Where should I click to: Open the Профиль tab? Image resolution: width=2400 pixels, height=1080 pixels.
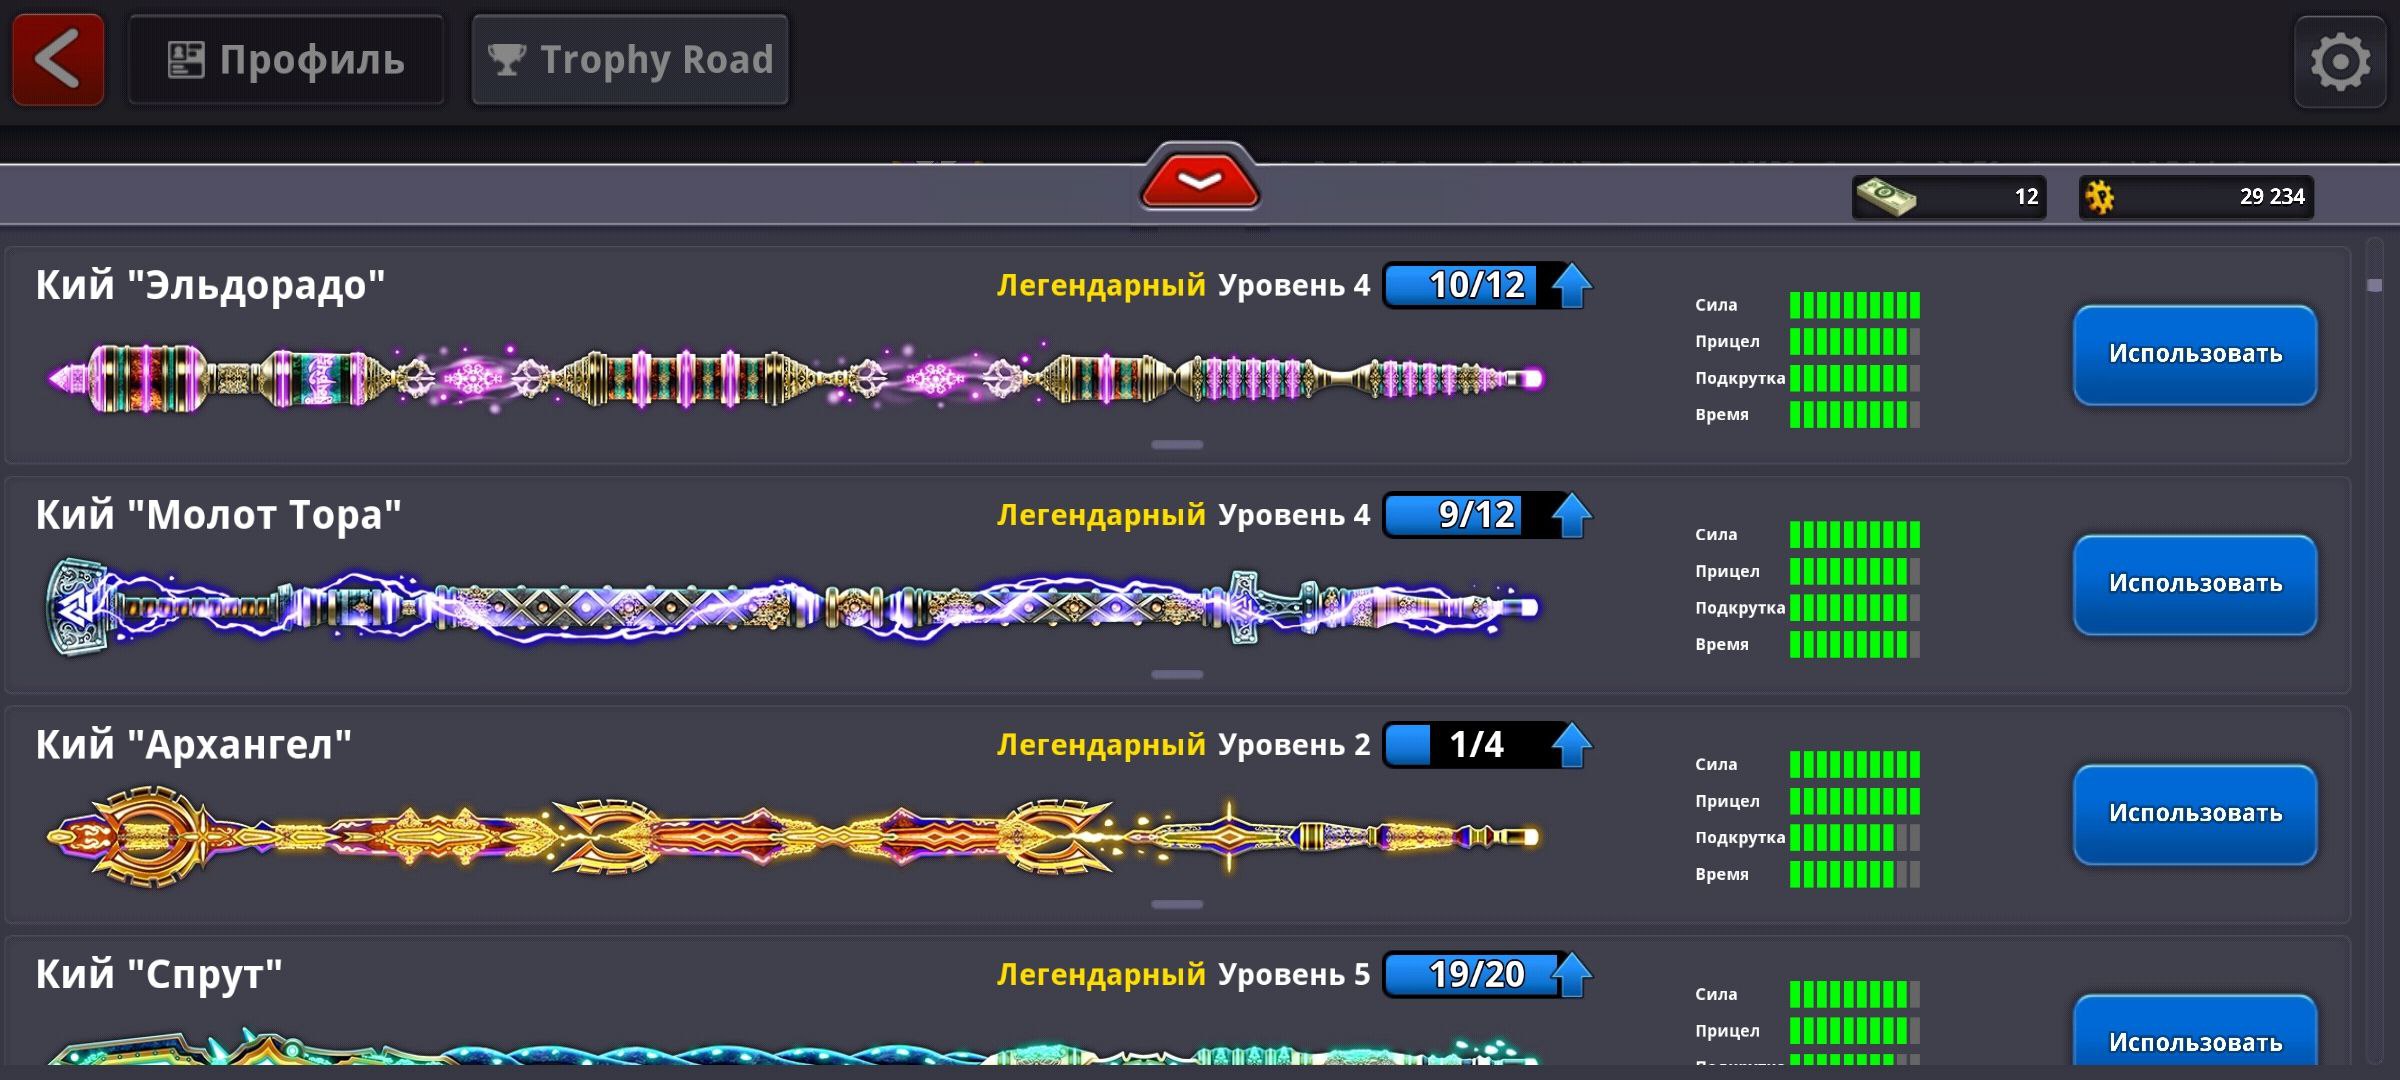[286, 60]
